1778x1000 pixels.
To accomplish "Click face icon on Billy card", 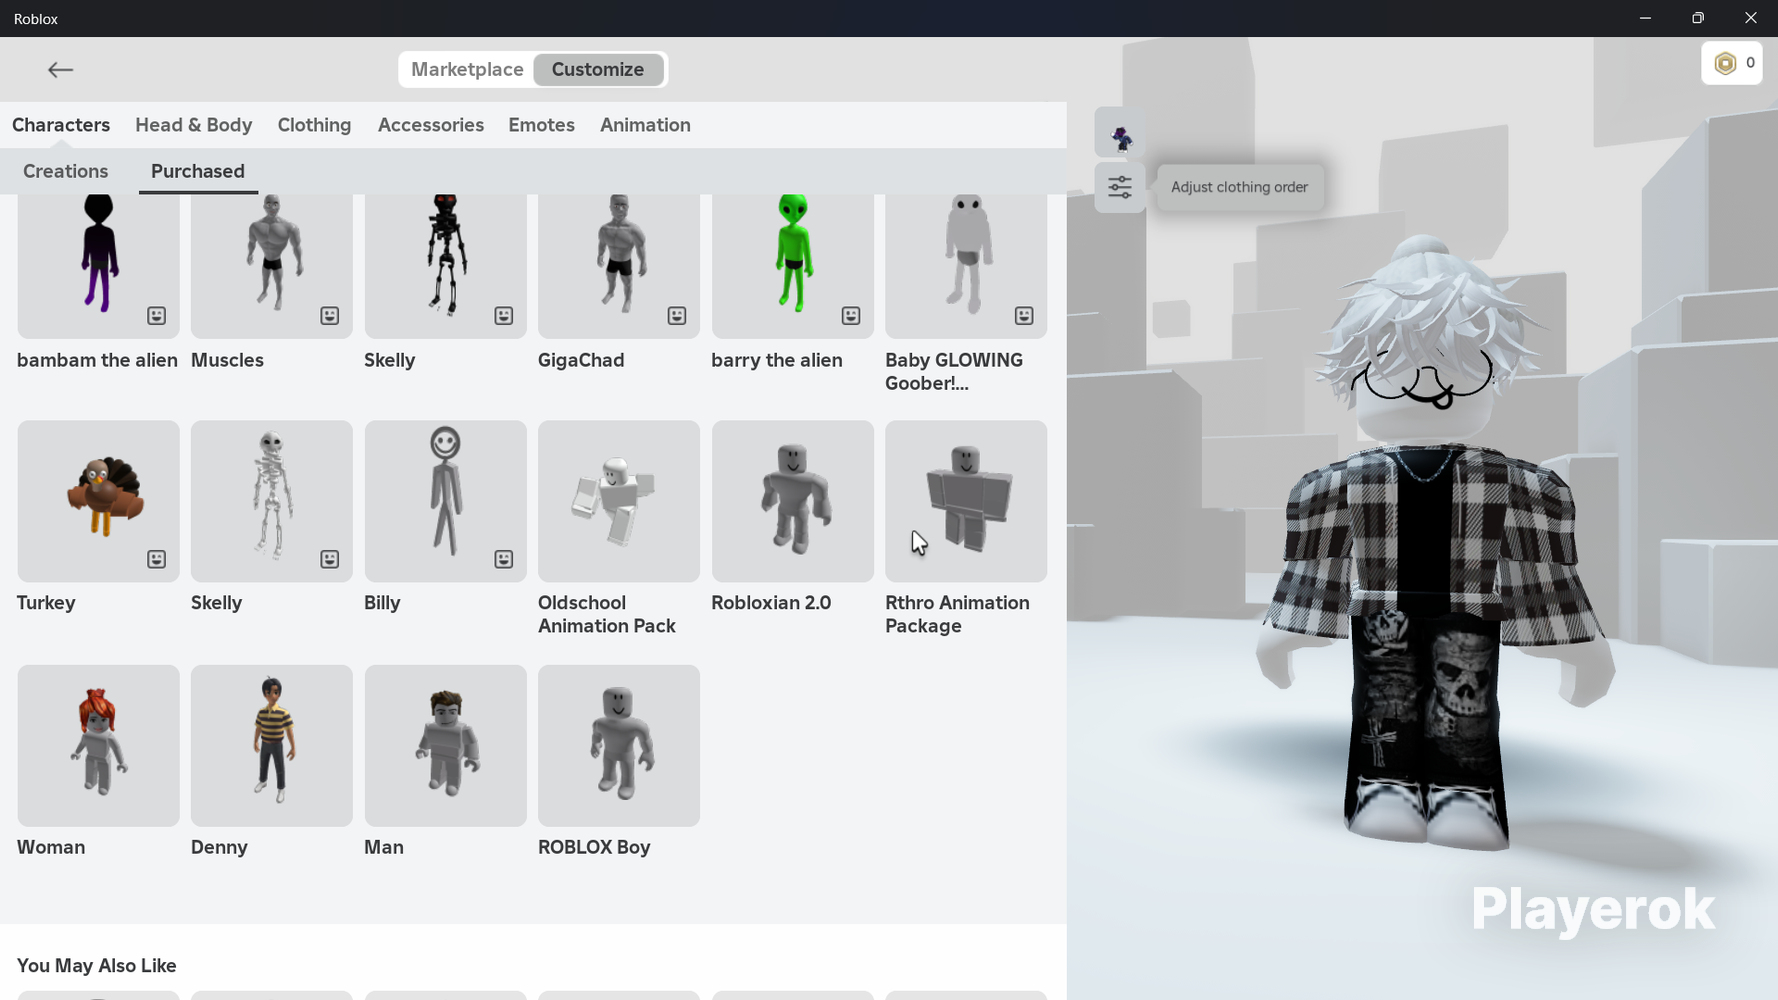I will tap(504, 559).
